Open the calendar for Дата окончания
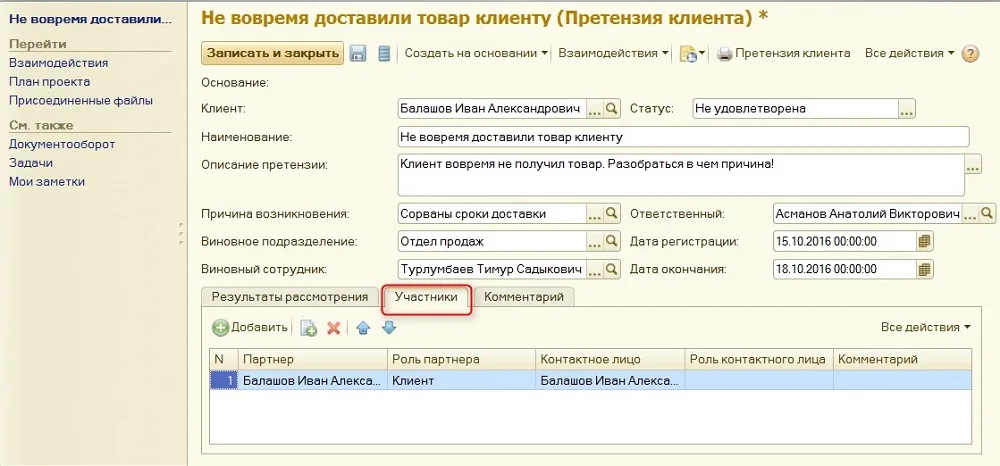Viewport: 1000px width, 466px height. coord(925,270)
